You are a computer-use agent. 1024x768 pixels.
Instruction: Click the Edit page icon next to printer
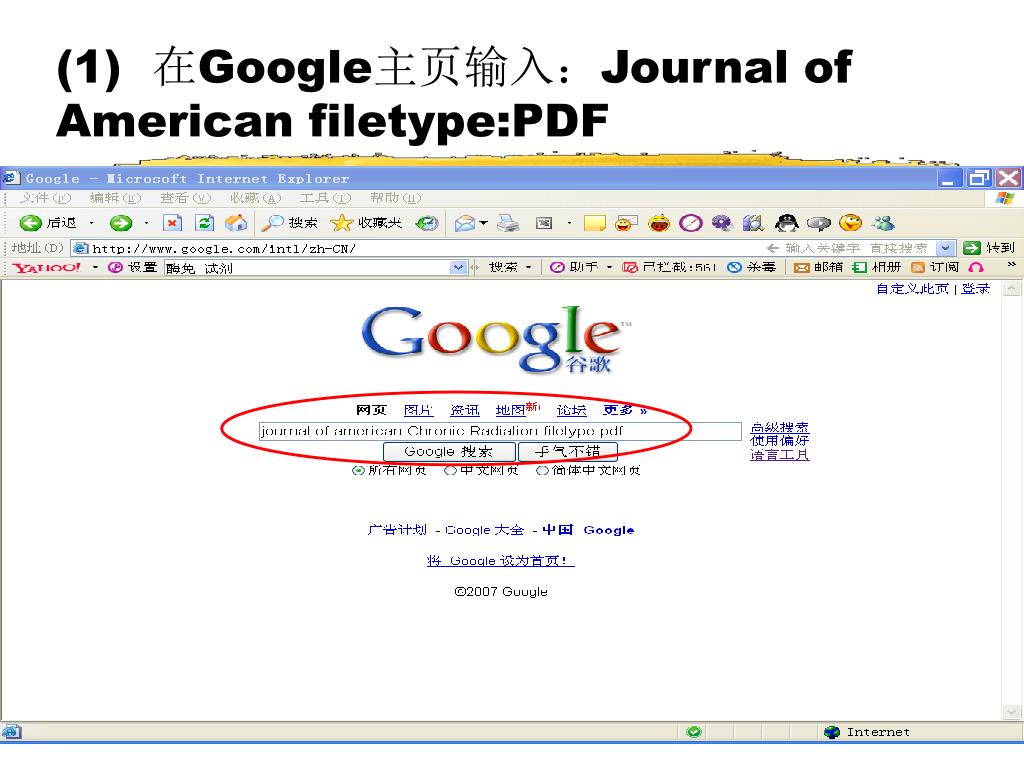coord(544,223)
